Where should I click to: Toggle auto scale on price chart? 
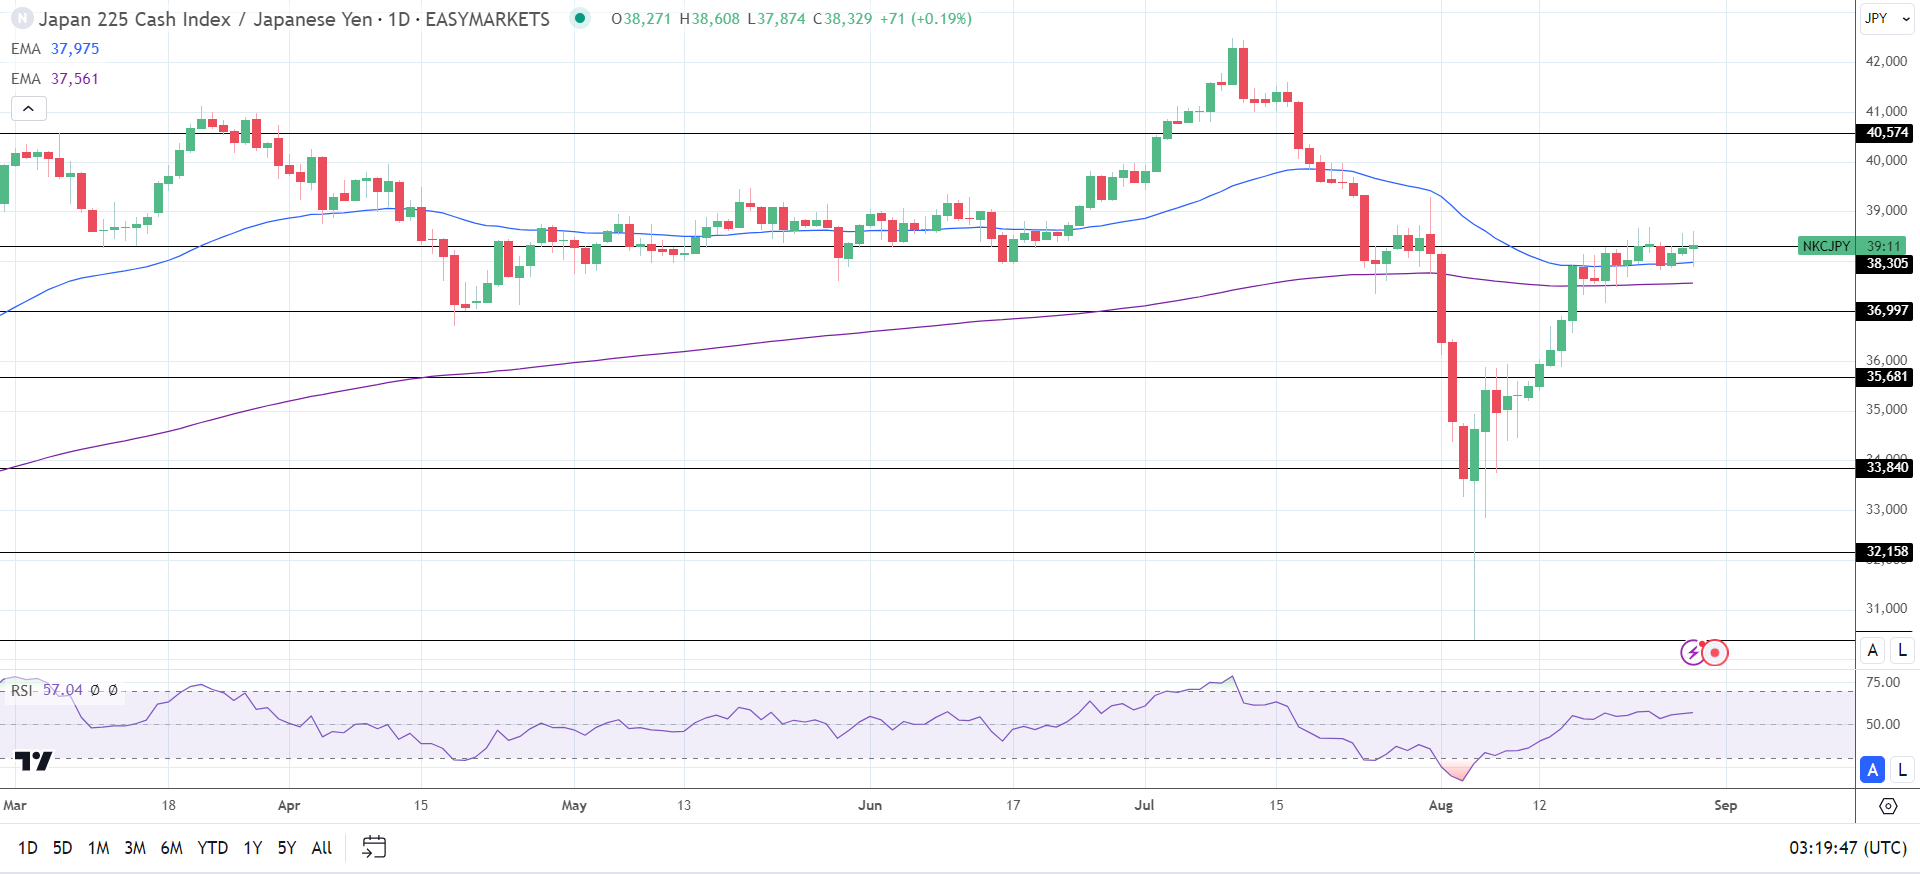[1873, 650]
